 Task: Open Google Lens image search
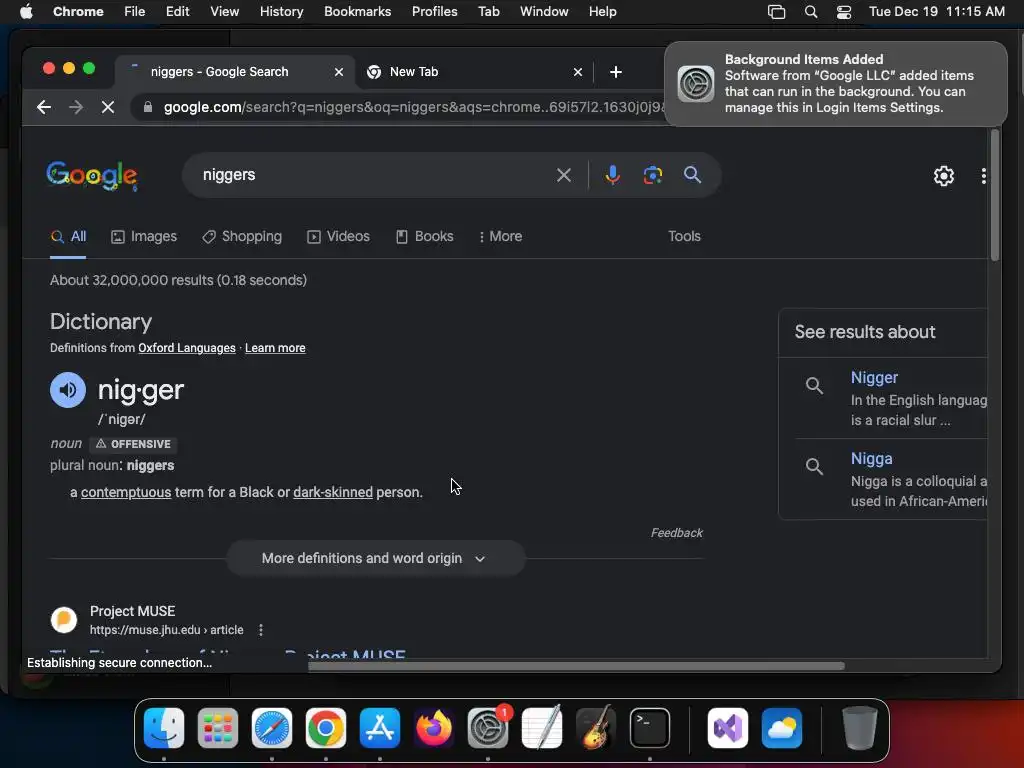point(652,175)
